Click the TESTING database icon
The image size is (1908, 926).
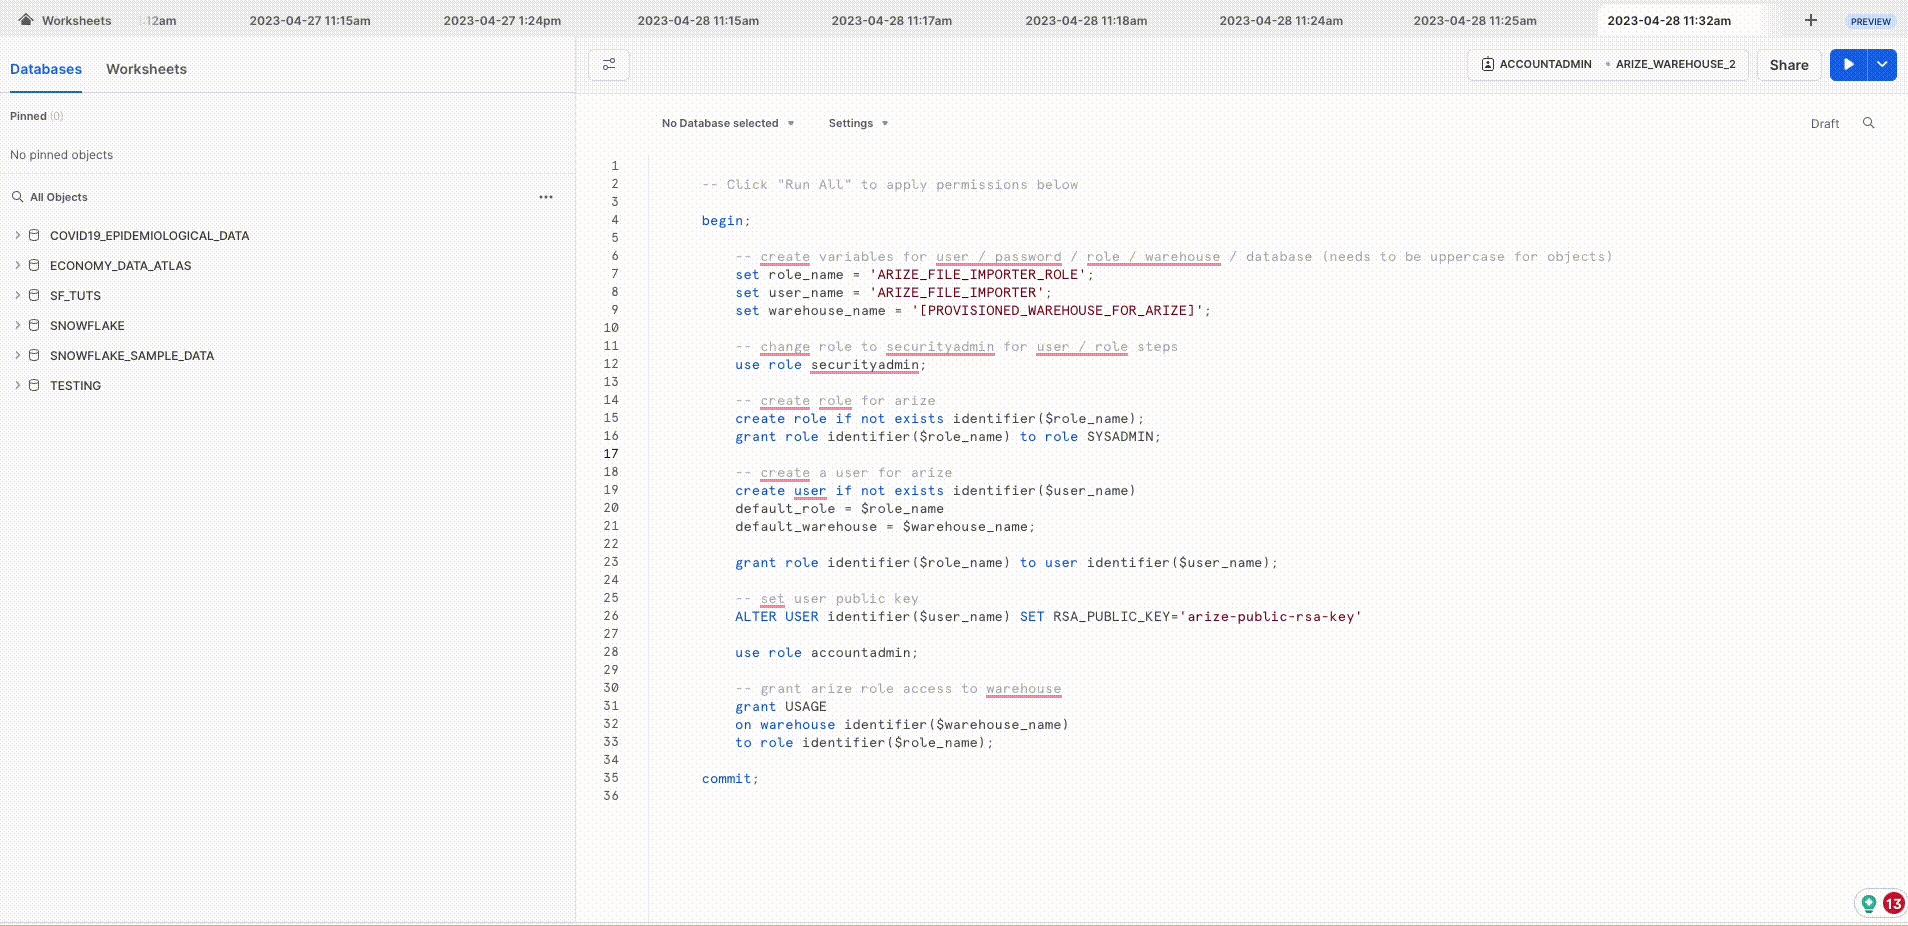tap(34, 385)
